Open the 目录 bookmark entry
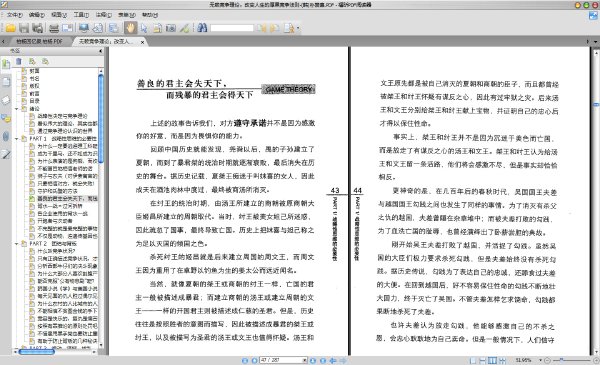The image size is (600, 365). pyautogui.click(x=34, y=101)
